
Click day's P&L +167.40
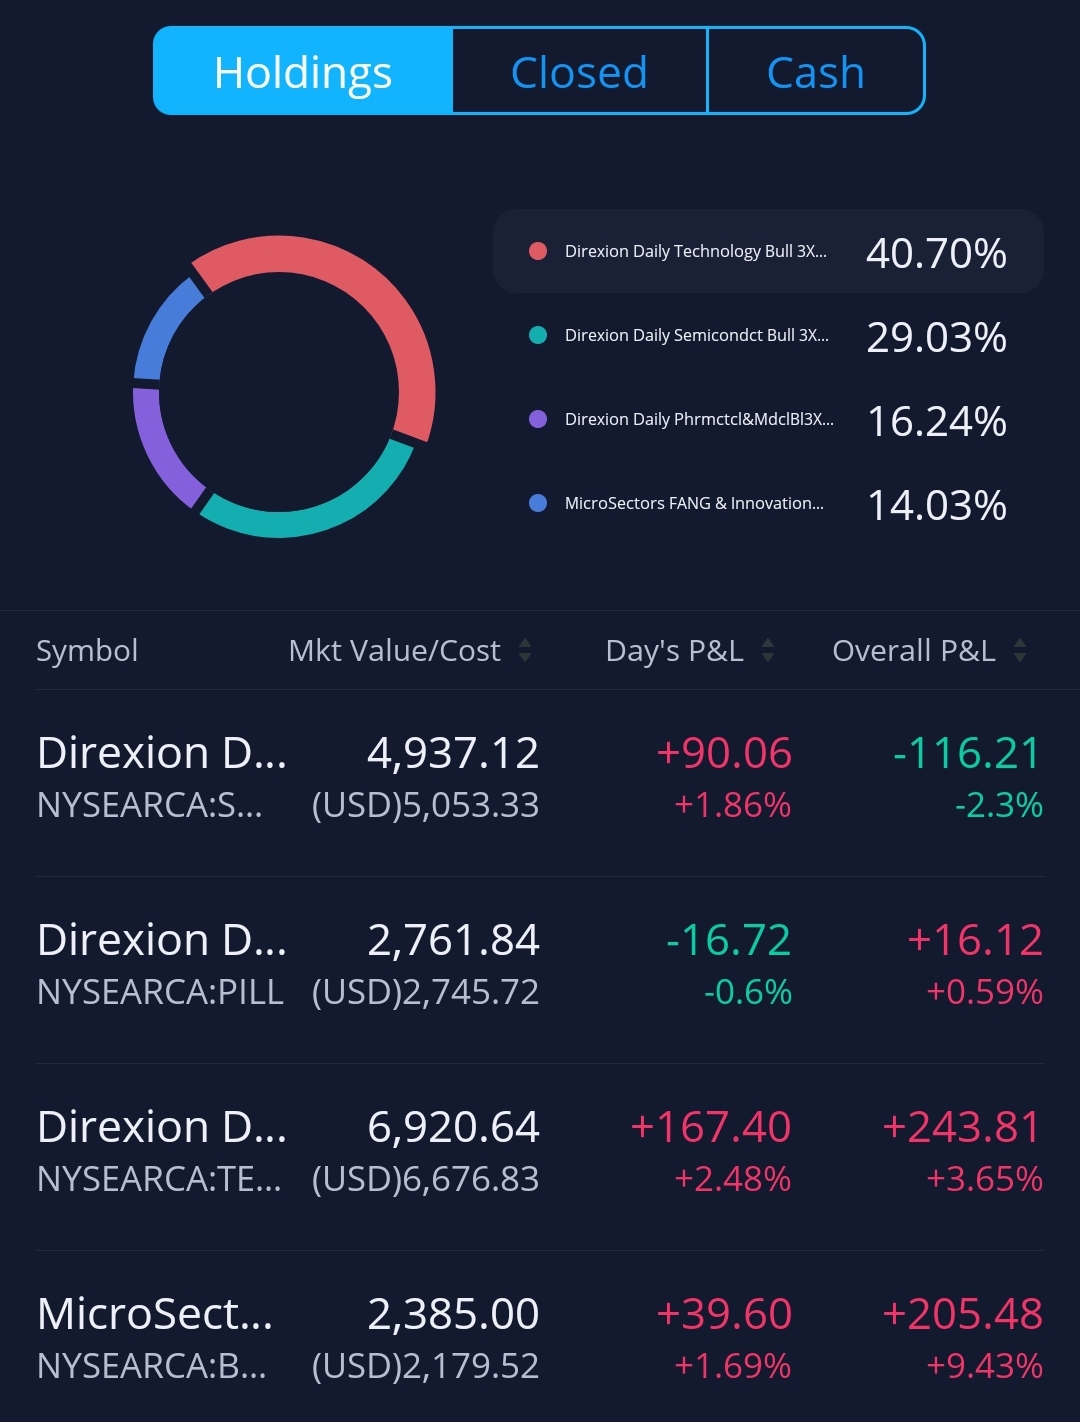pos(711,1127)
